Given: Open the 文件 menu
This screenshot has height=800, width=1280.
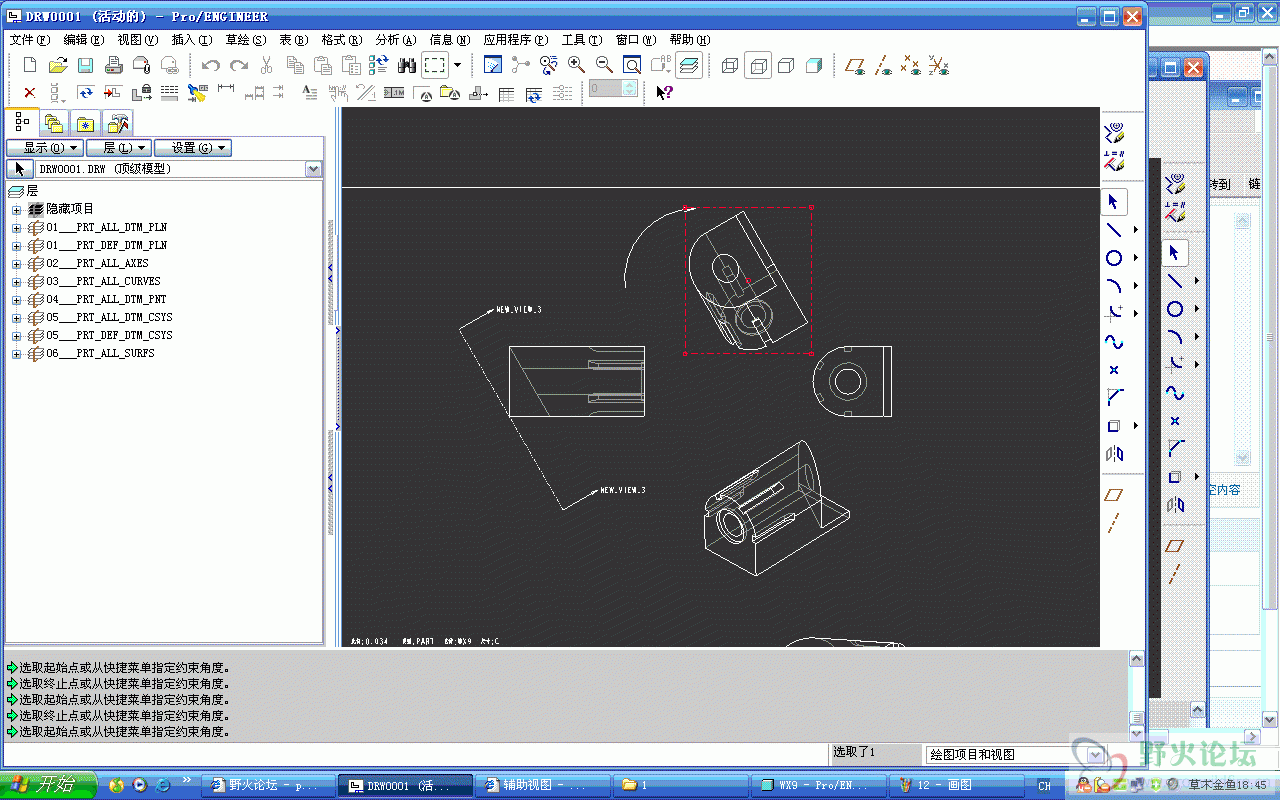Looking at the screenshot, I should [29, 40].
